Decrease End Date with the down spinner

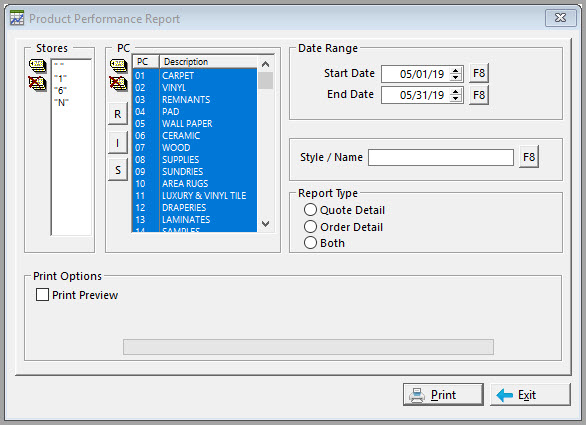point(456,98)
